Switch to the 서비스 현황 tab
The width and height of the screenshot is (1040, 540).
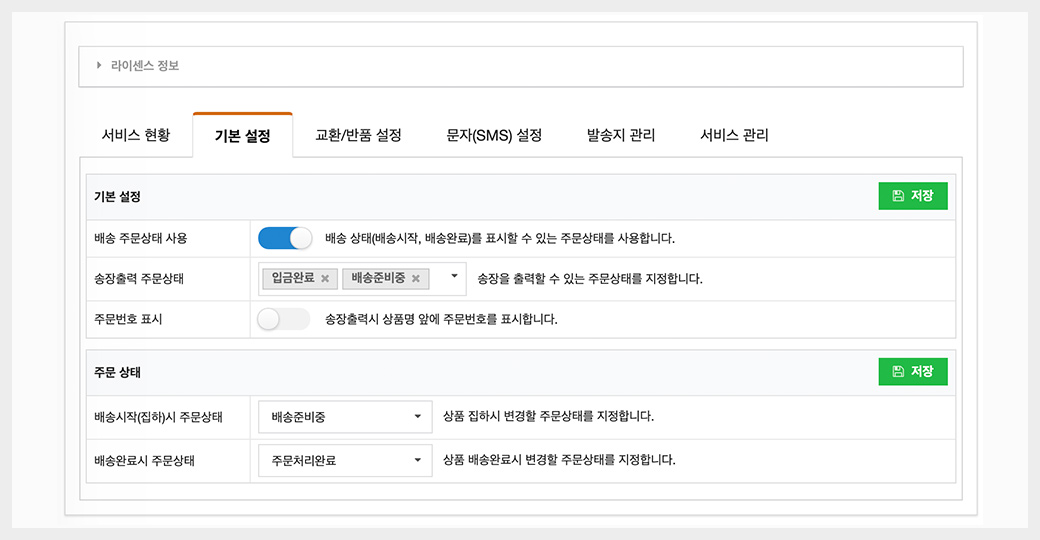click(x=135, y=135)
